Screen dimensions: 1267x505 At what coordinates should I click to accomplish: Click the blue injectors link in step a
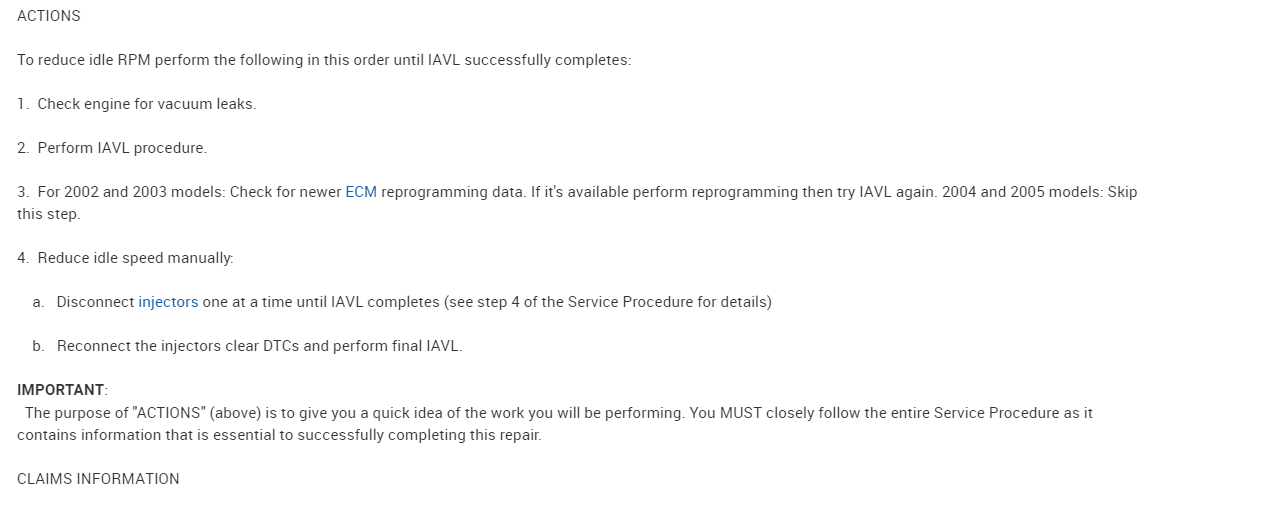(x=168, y=302)
